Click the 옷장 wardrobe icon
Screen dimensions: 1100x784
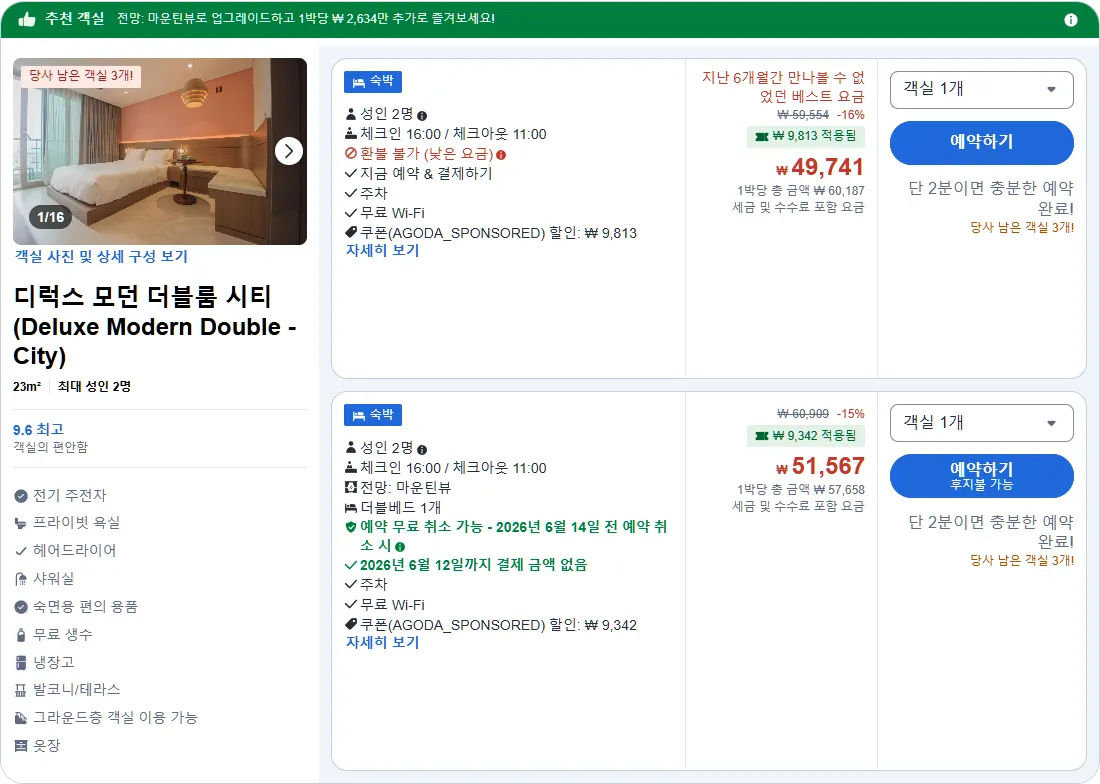21,745
